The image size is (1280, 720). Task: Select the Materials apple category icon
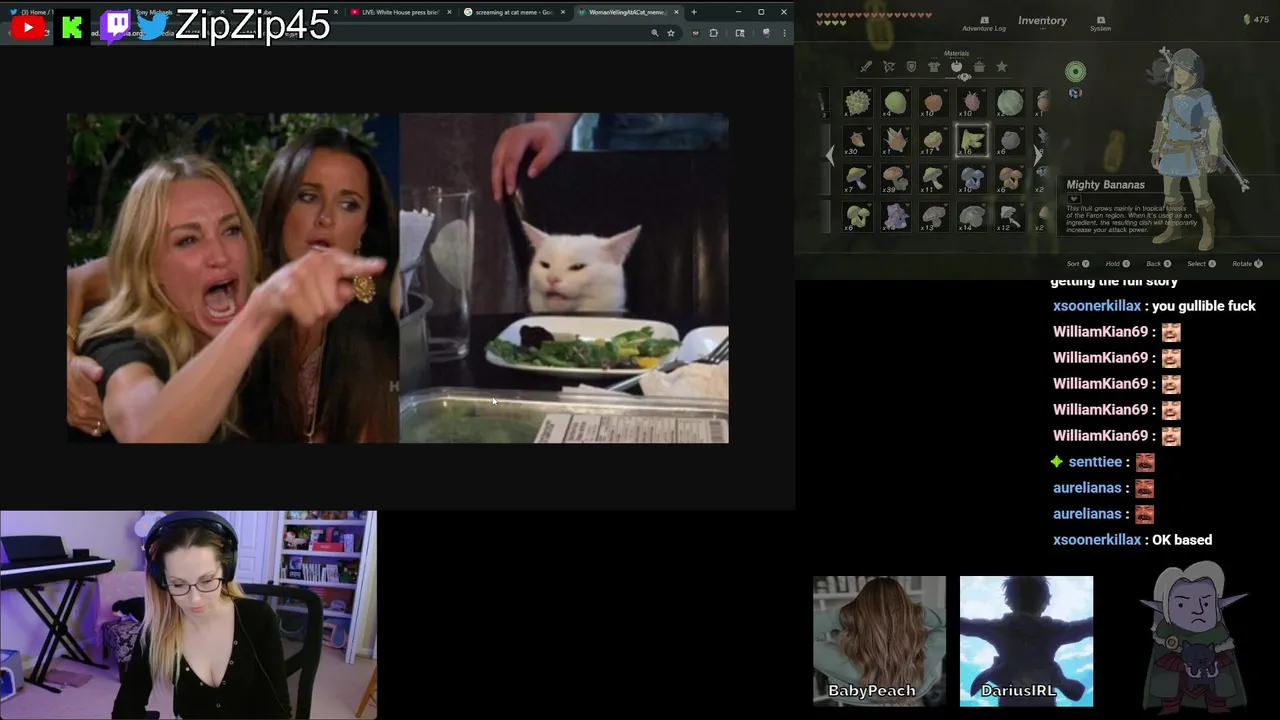tap(957, 67)
